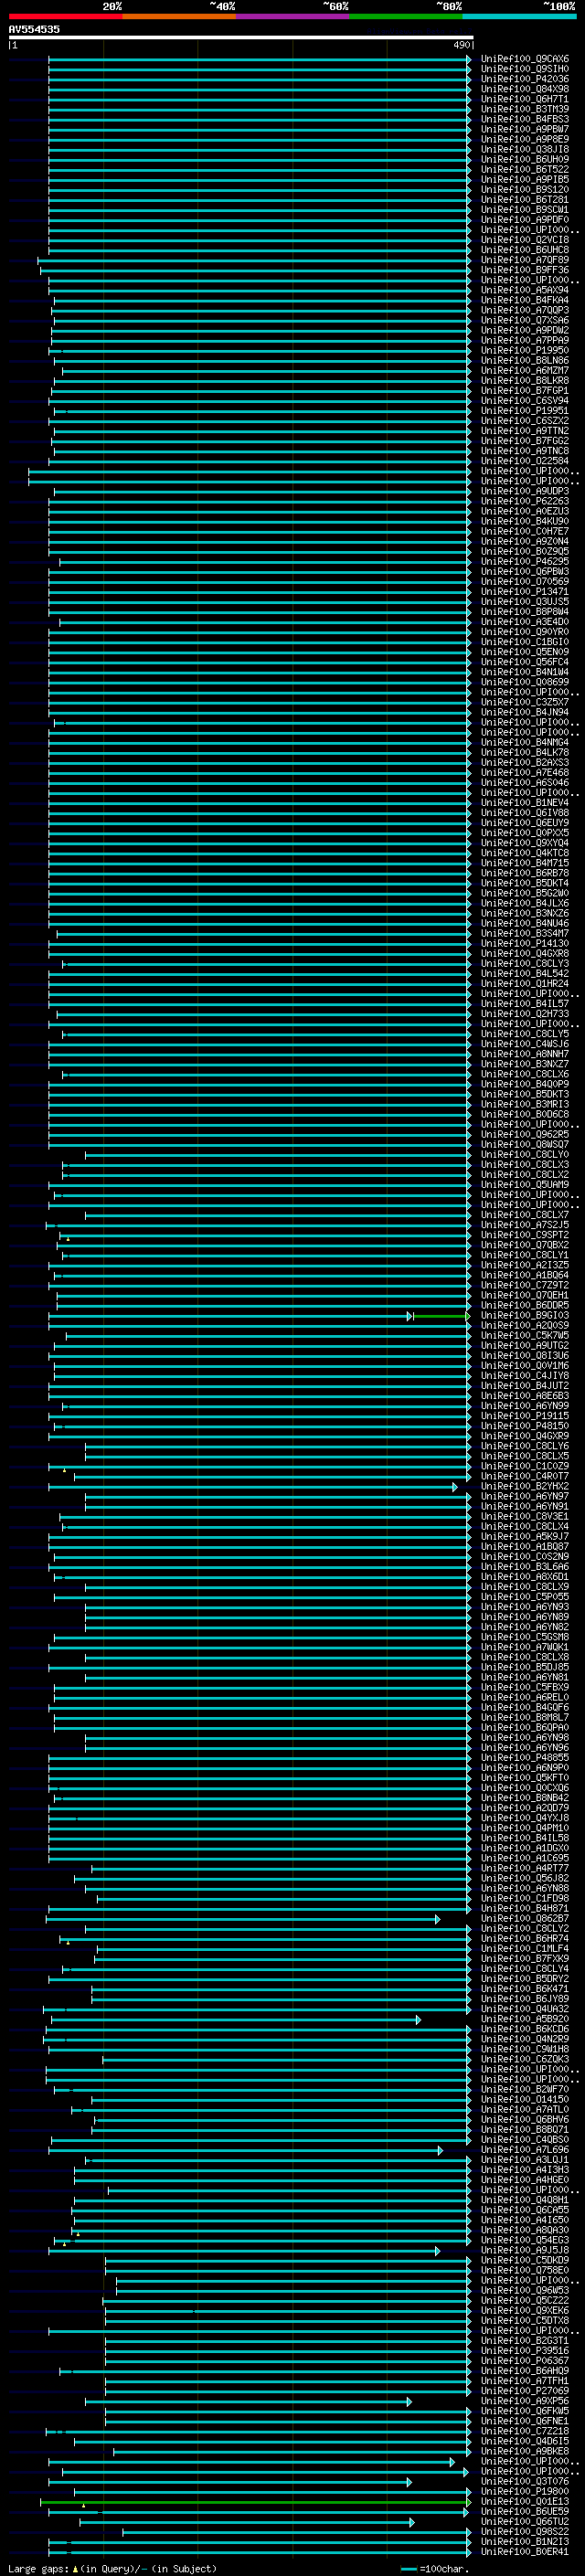Select label UniRef100_P48855
585x2576 pixels.
[x=525, y=1758]
